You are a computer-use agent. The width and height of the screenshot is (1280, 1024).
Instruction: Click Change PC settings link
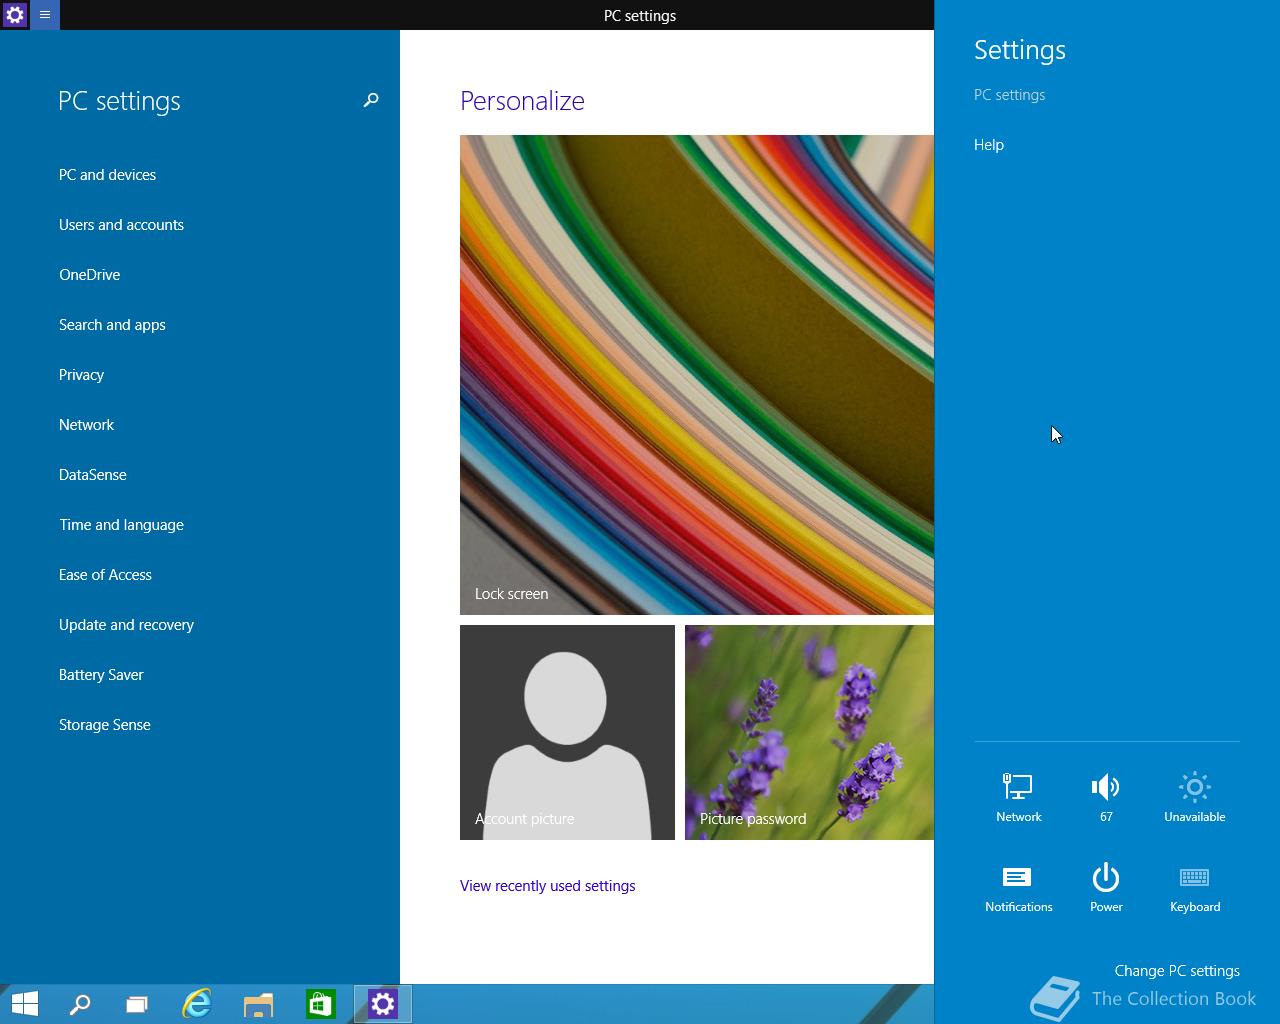1177,971
